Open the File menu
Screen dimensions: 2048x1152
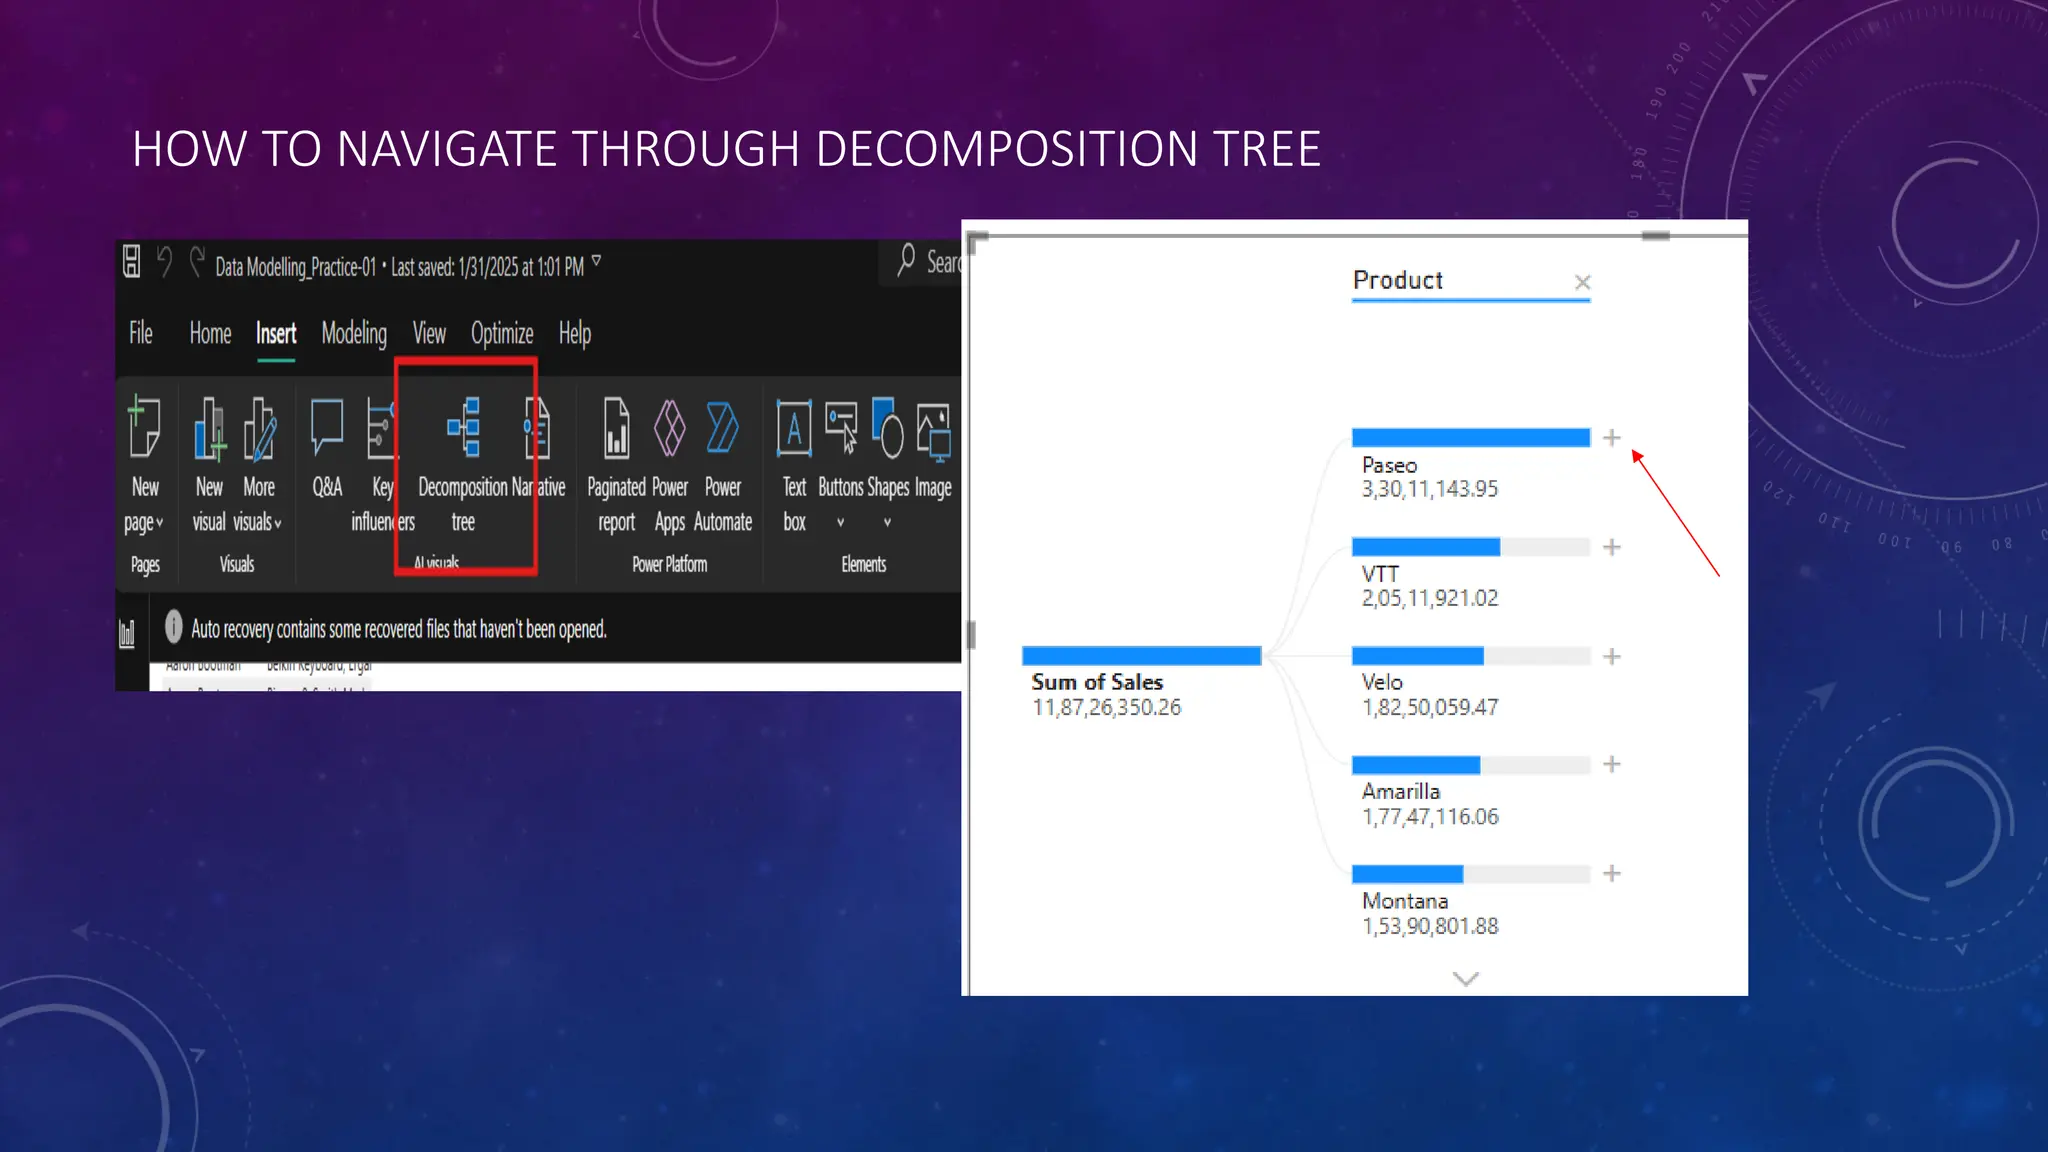pyautogui.click(x=141, y=333)
